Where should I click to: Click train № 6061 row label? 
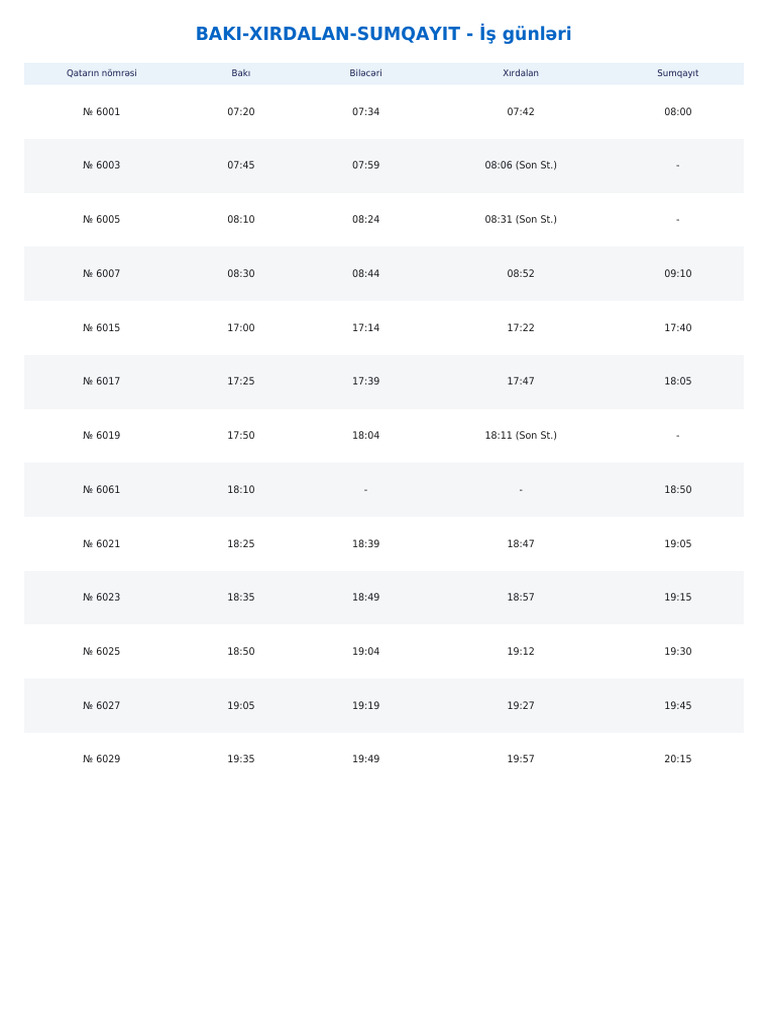[x=101, y=490]
